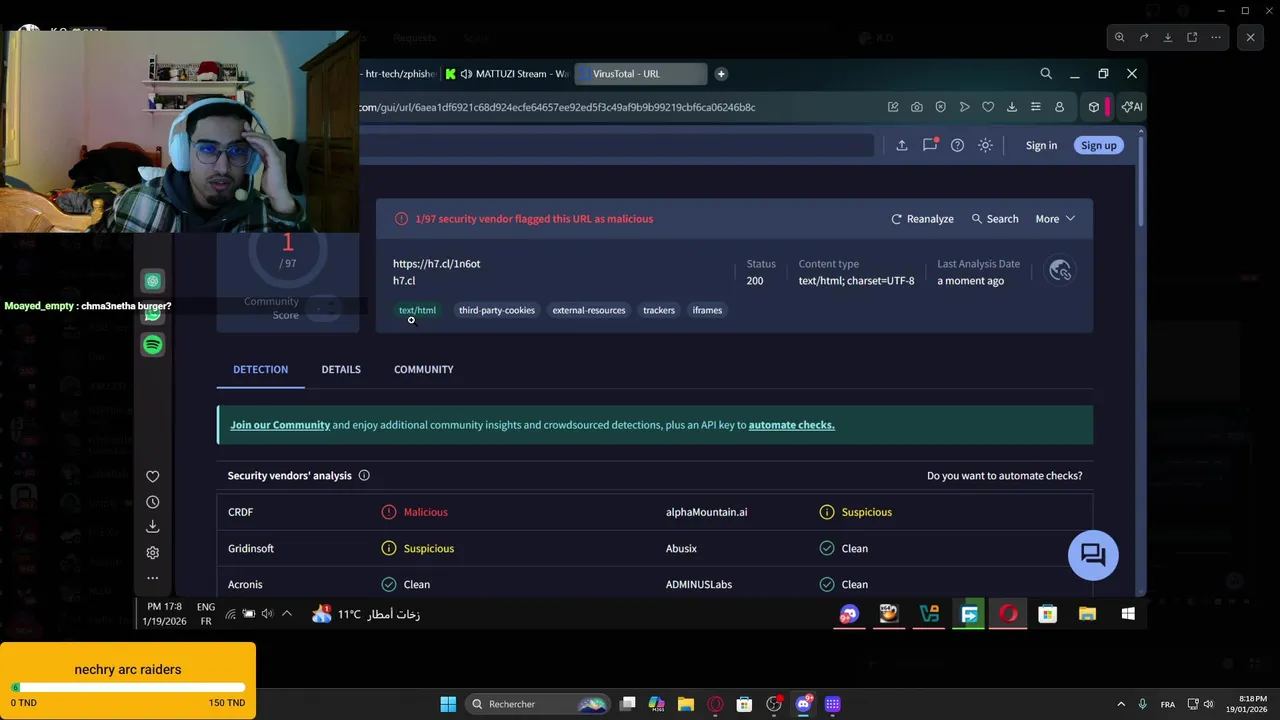Image resolution: width=1280 pixels, height=720 pixels.
Task: Click the Gridinsoft Suspicious result
Action: click(x=418, y=549)
